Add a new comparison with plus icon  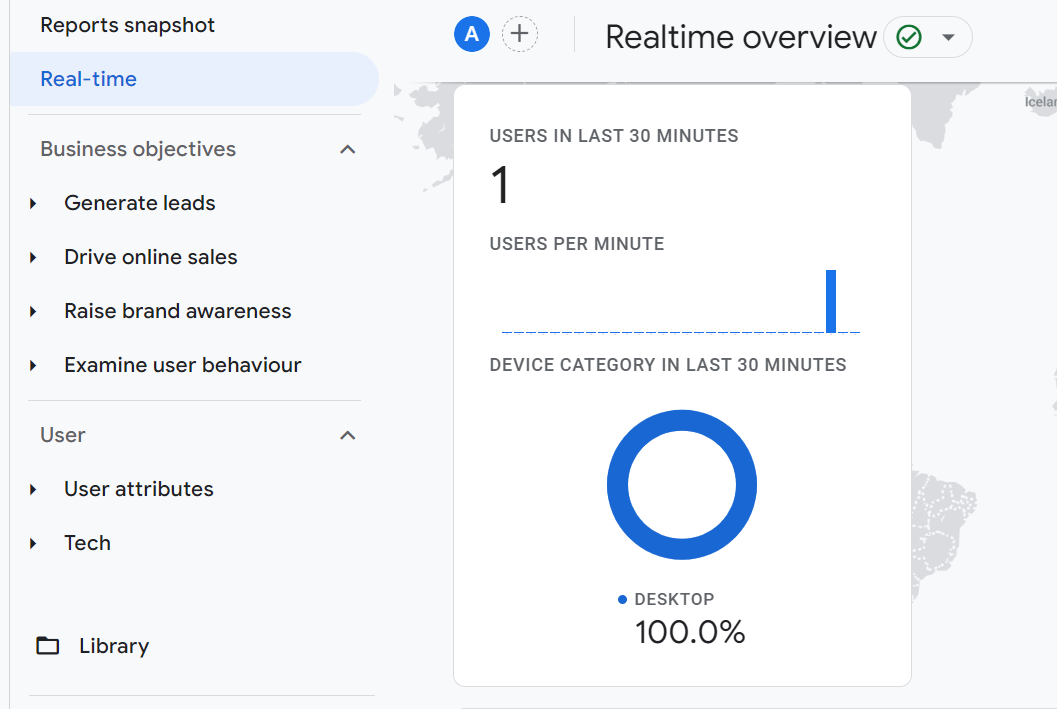519,35
